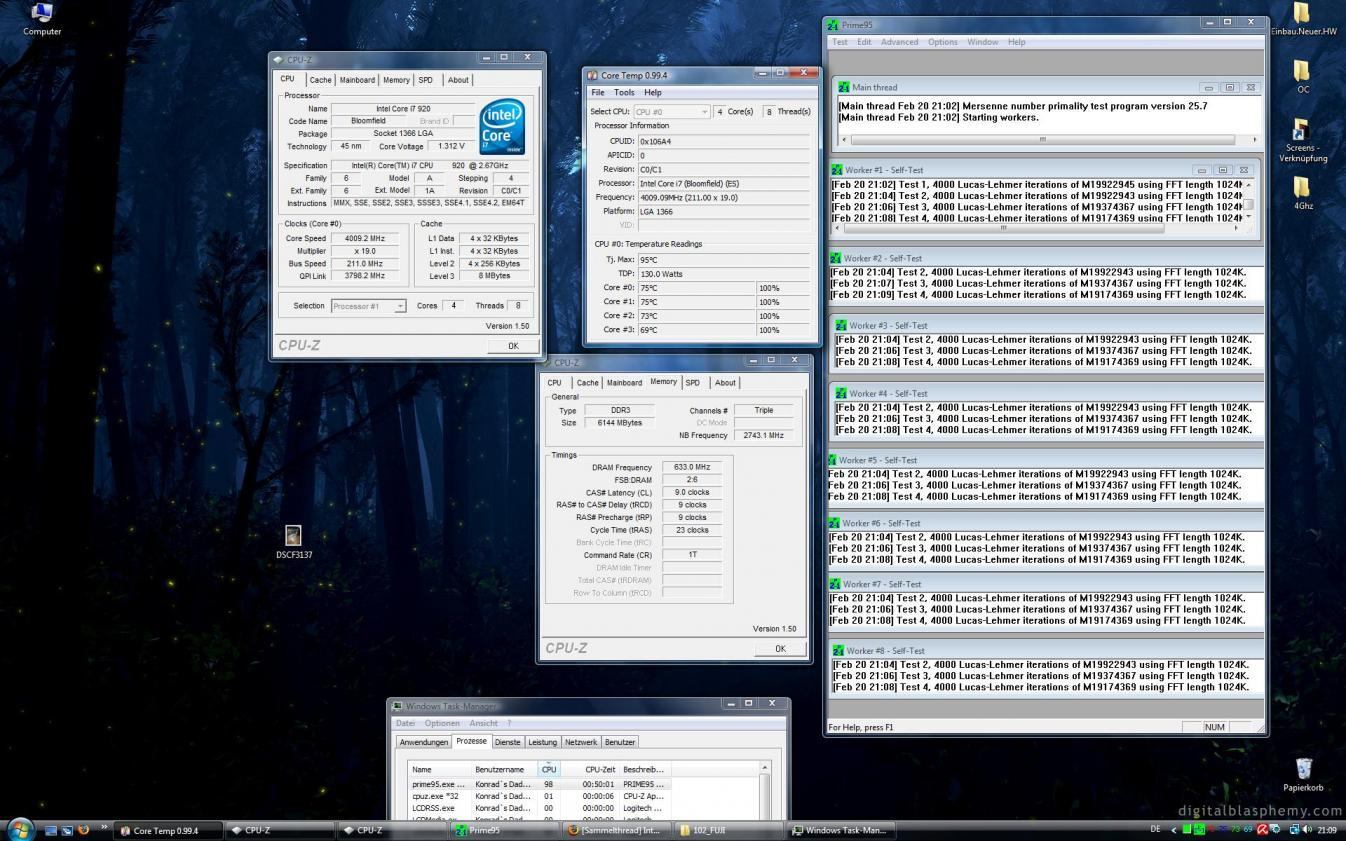Image resolution: width=1346 pixels, height=841 pixels.
Task: Switch to Mainboard tab in top CPU-Z window
Action: coord(357,80)
